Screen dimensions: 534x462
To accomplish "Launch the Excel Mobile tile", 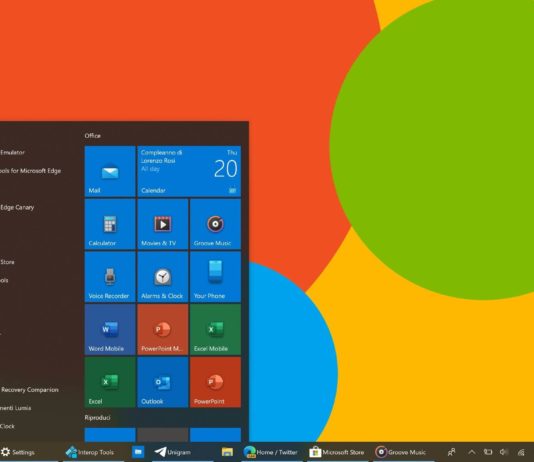I will (x=216, y=330).
